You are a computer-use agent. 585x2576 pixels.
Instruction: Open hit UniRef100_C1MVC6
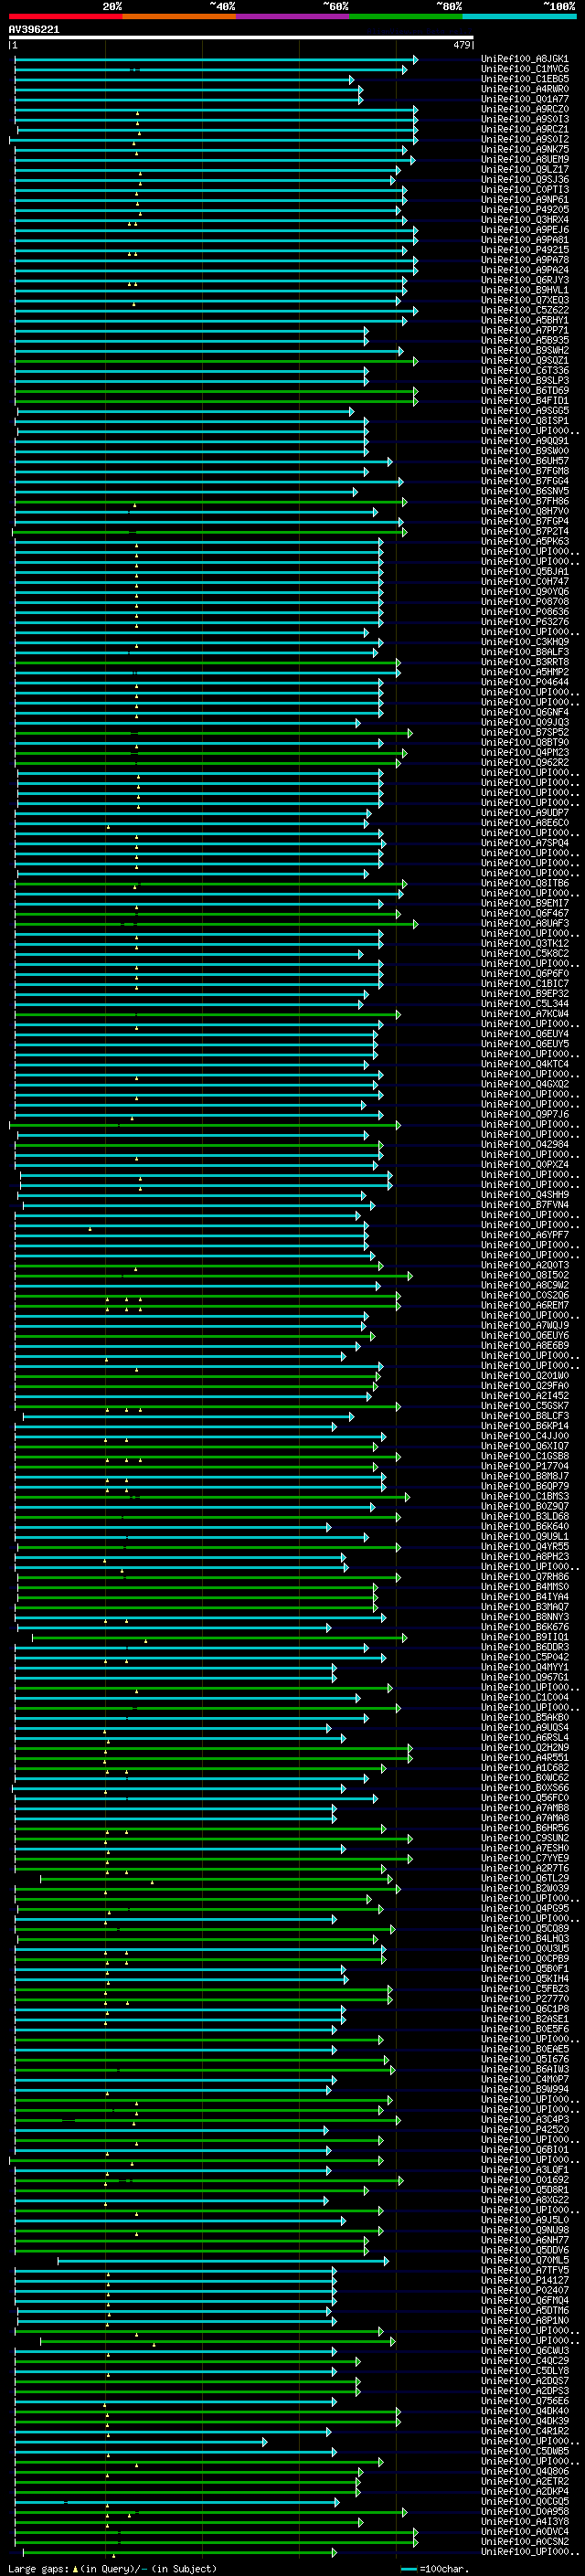coord(525,69)
